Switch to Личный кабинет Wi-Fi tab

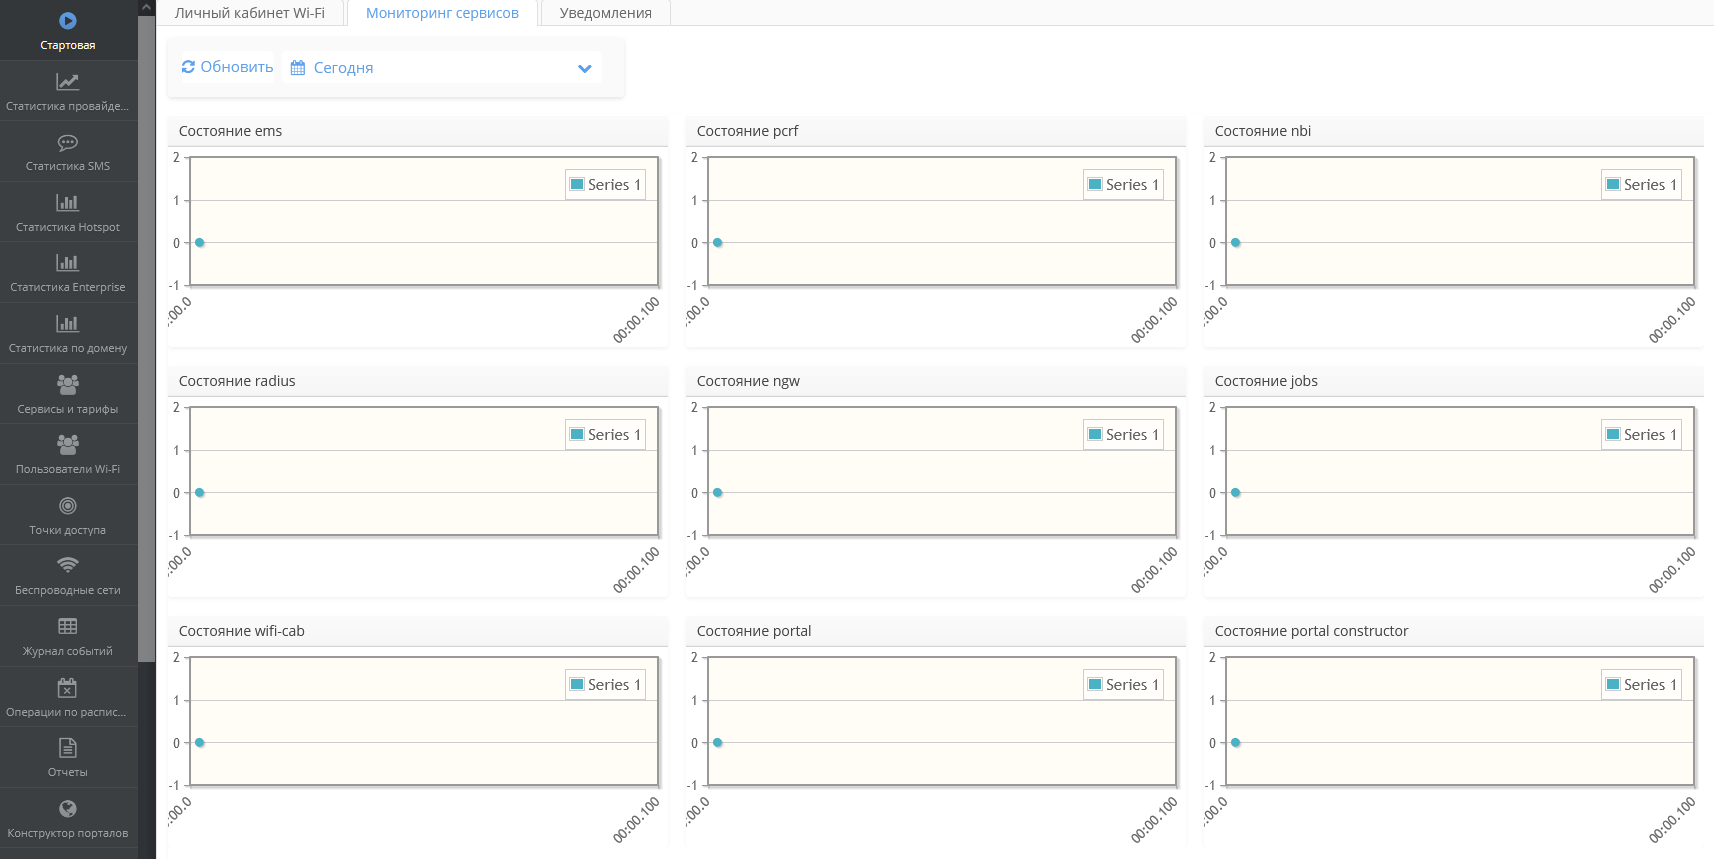[250, 13]
